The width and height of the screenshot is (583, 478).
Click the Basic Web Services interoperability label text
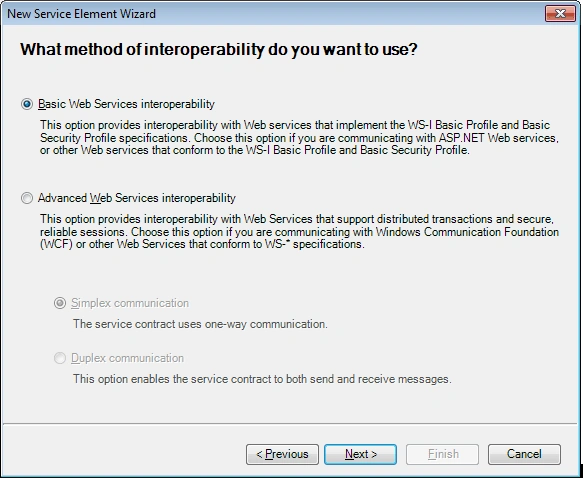point(126,104)
